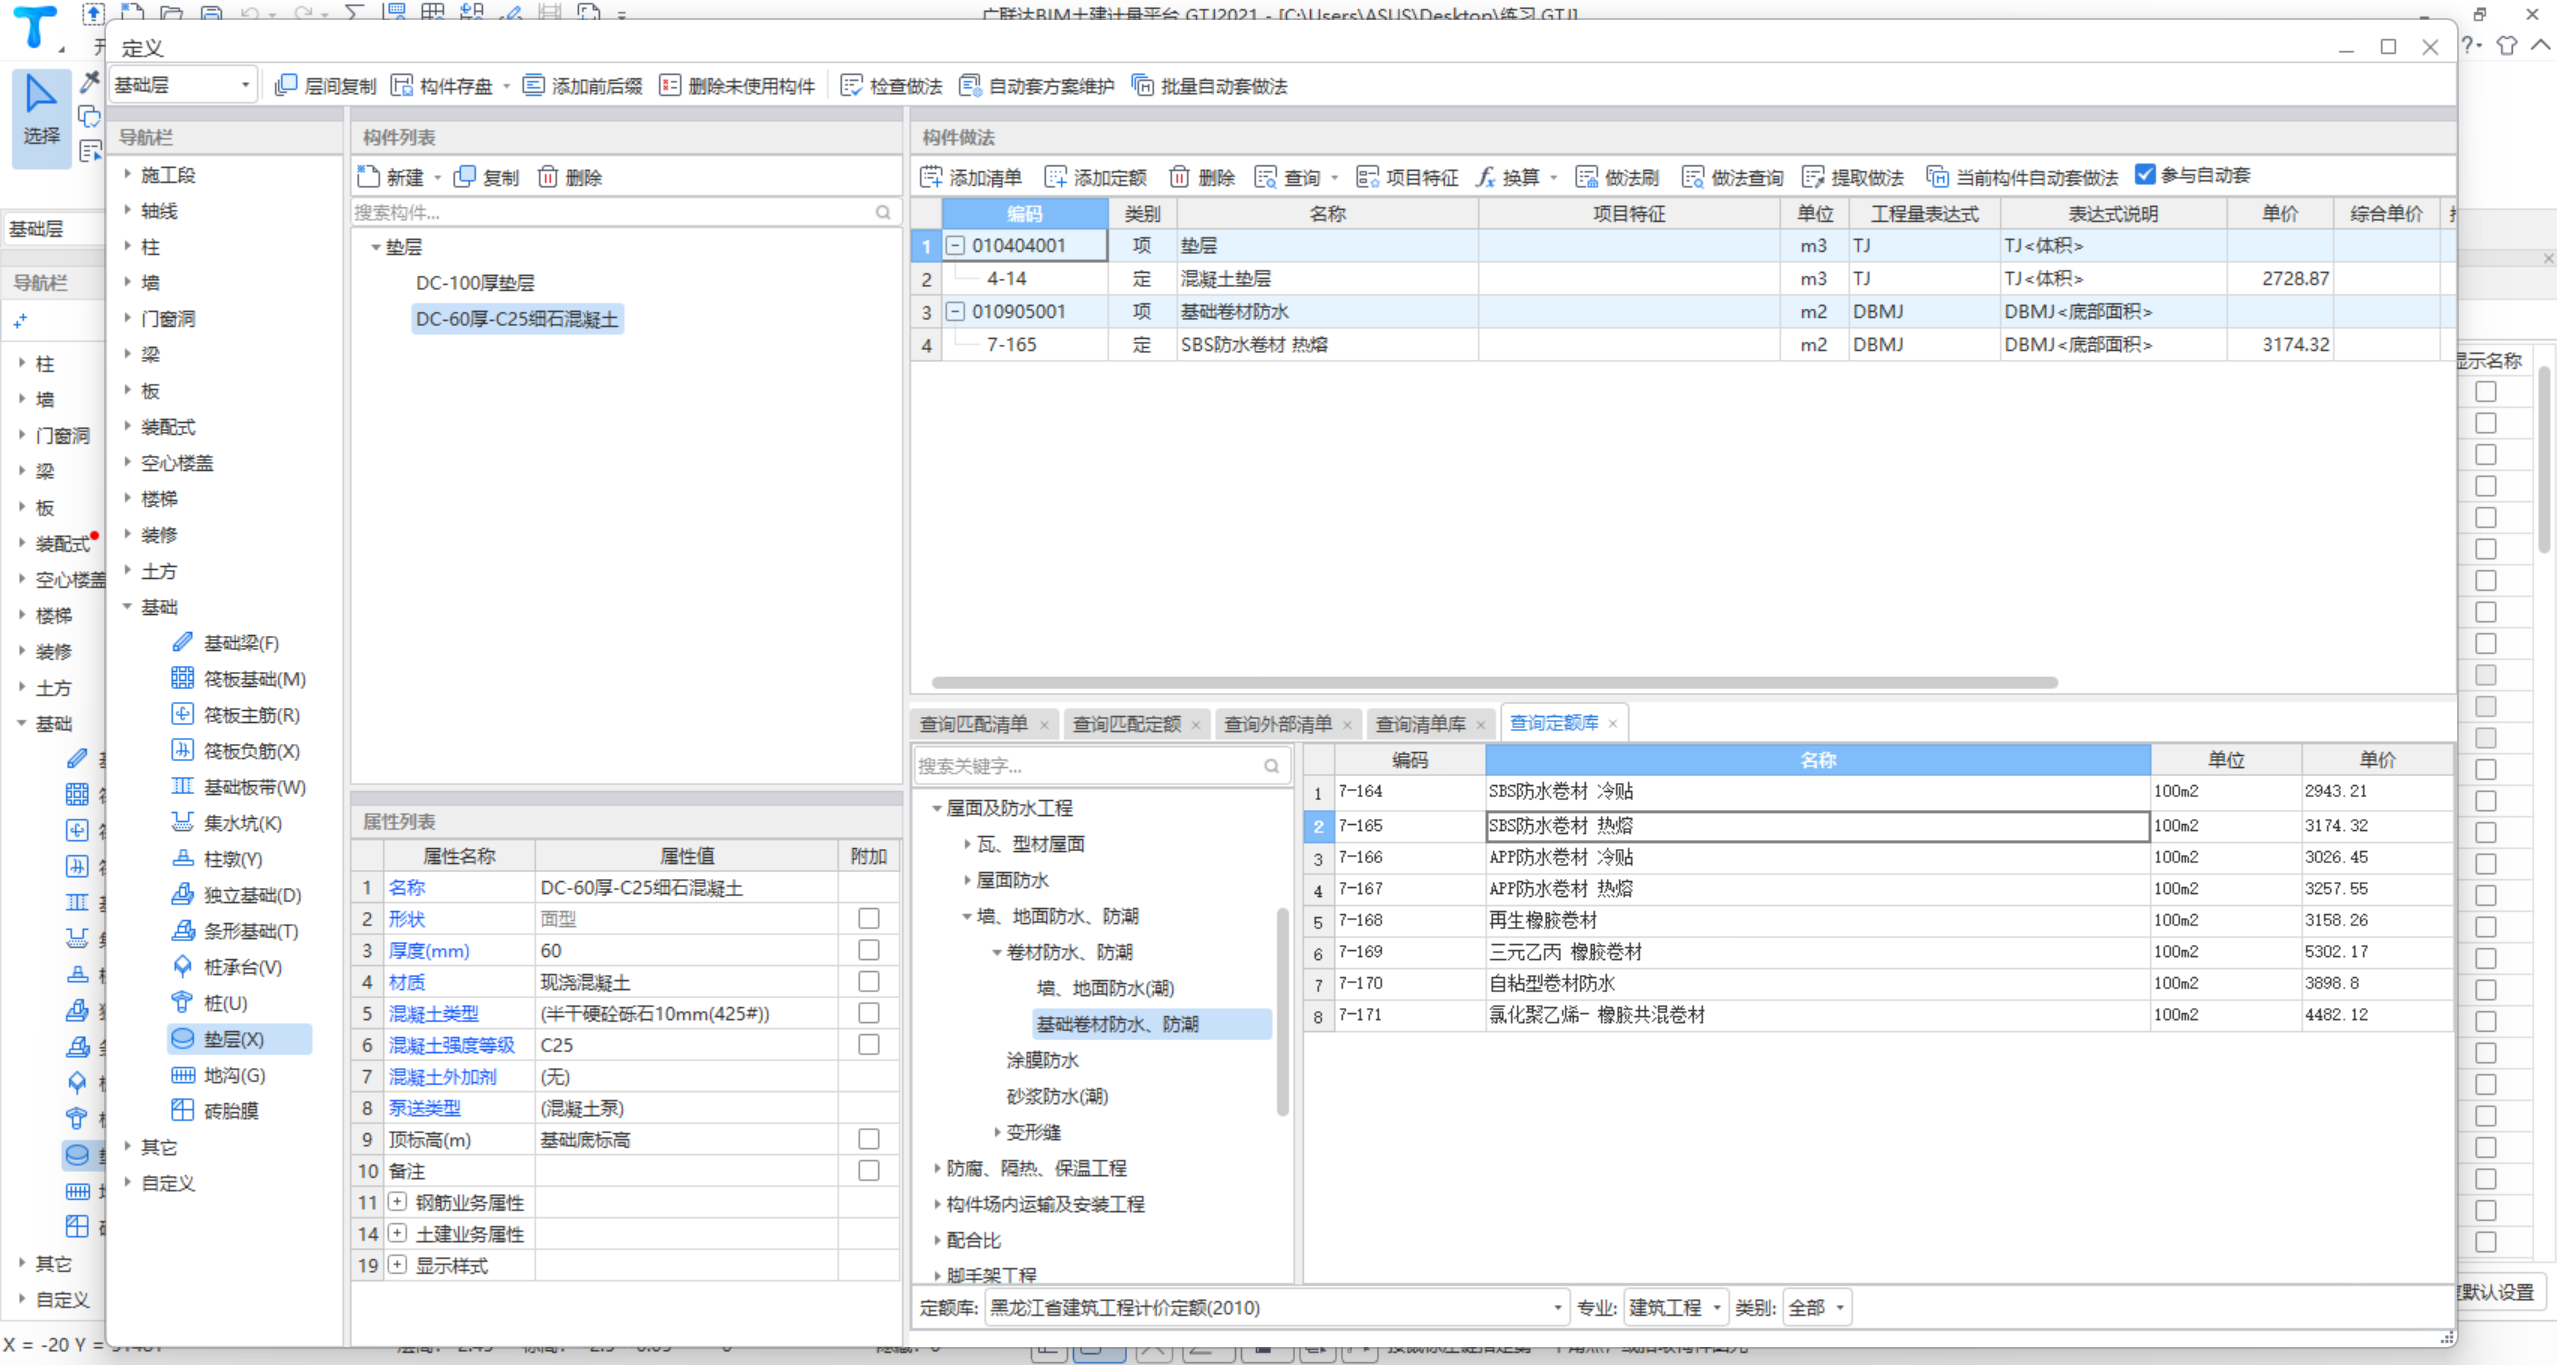The image size is (2557, 1365).
Task: Click the 检查做法 icon
Action: (x=852, y=86)
